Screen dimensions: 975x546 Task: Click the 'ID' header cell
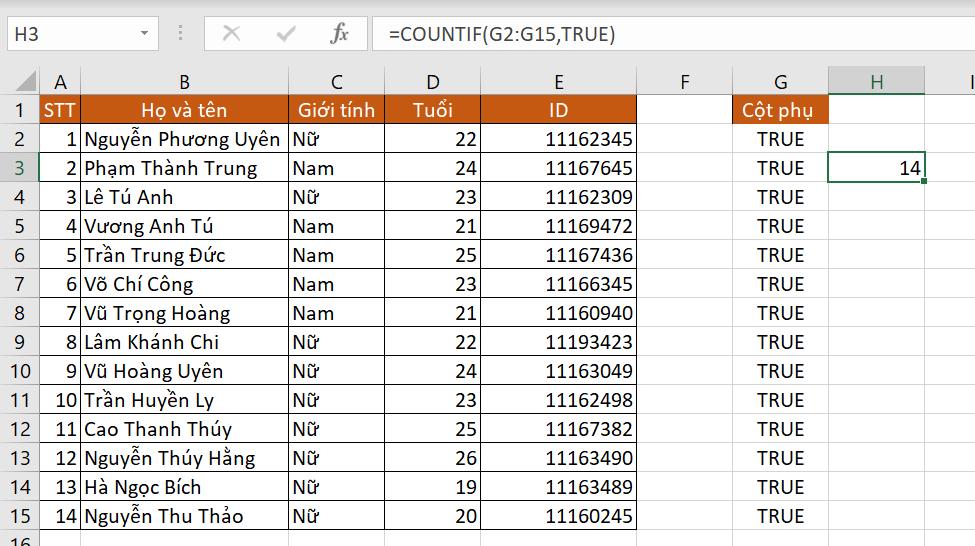click(558, 109)
